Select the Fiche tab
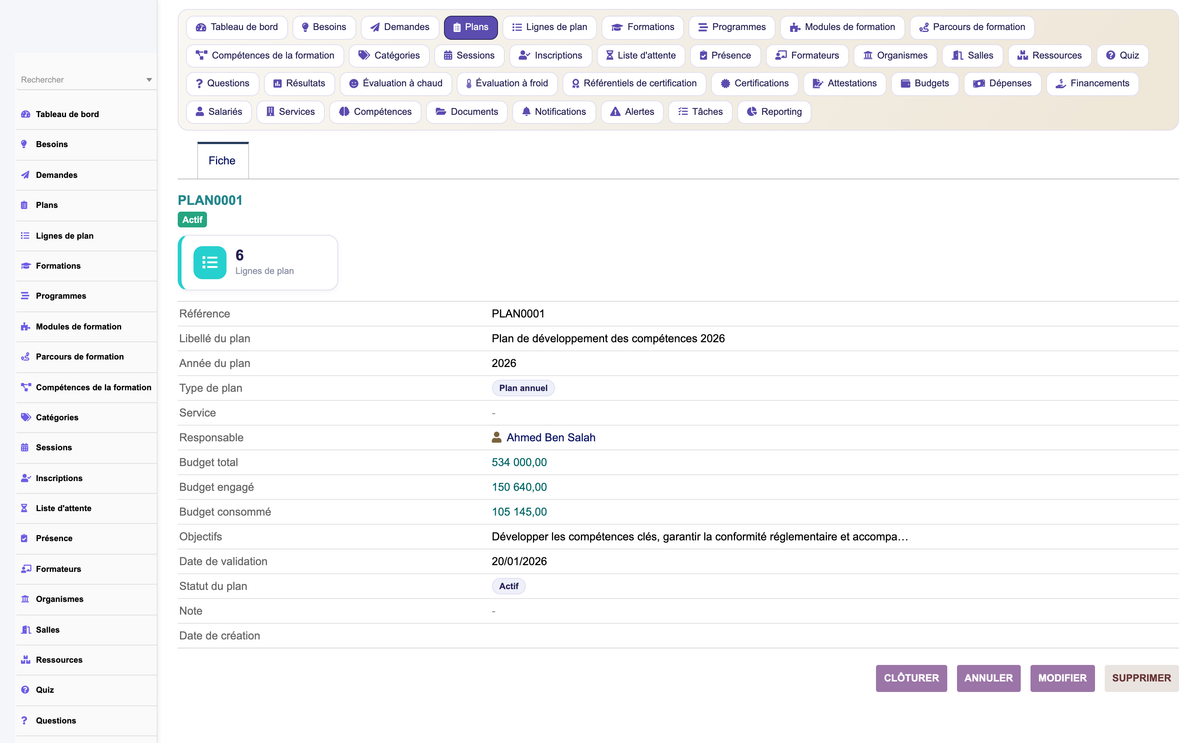The width and height of the screenshot is (1200, 743). [222, 160]
